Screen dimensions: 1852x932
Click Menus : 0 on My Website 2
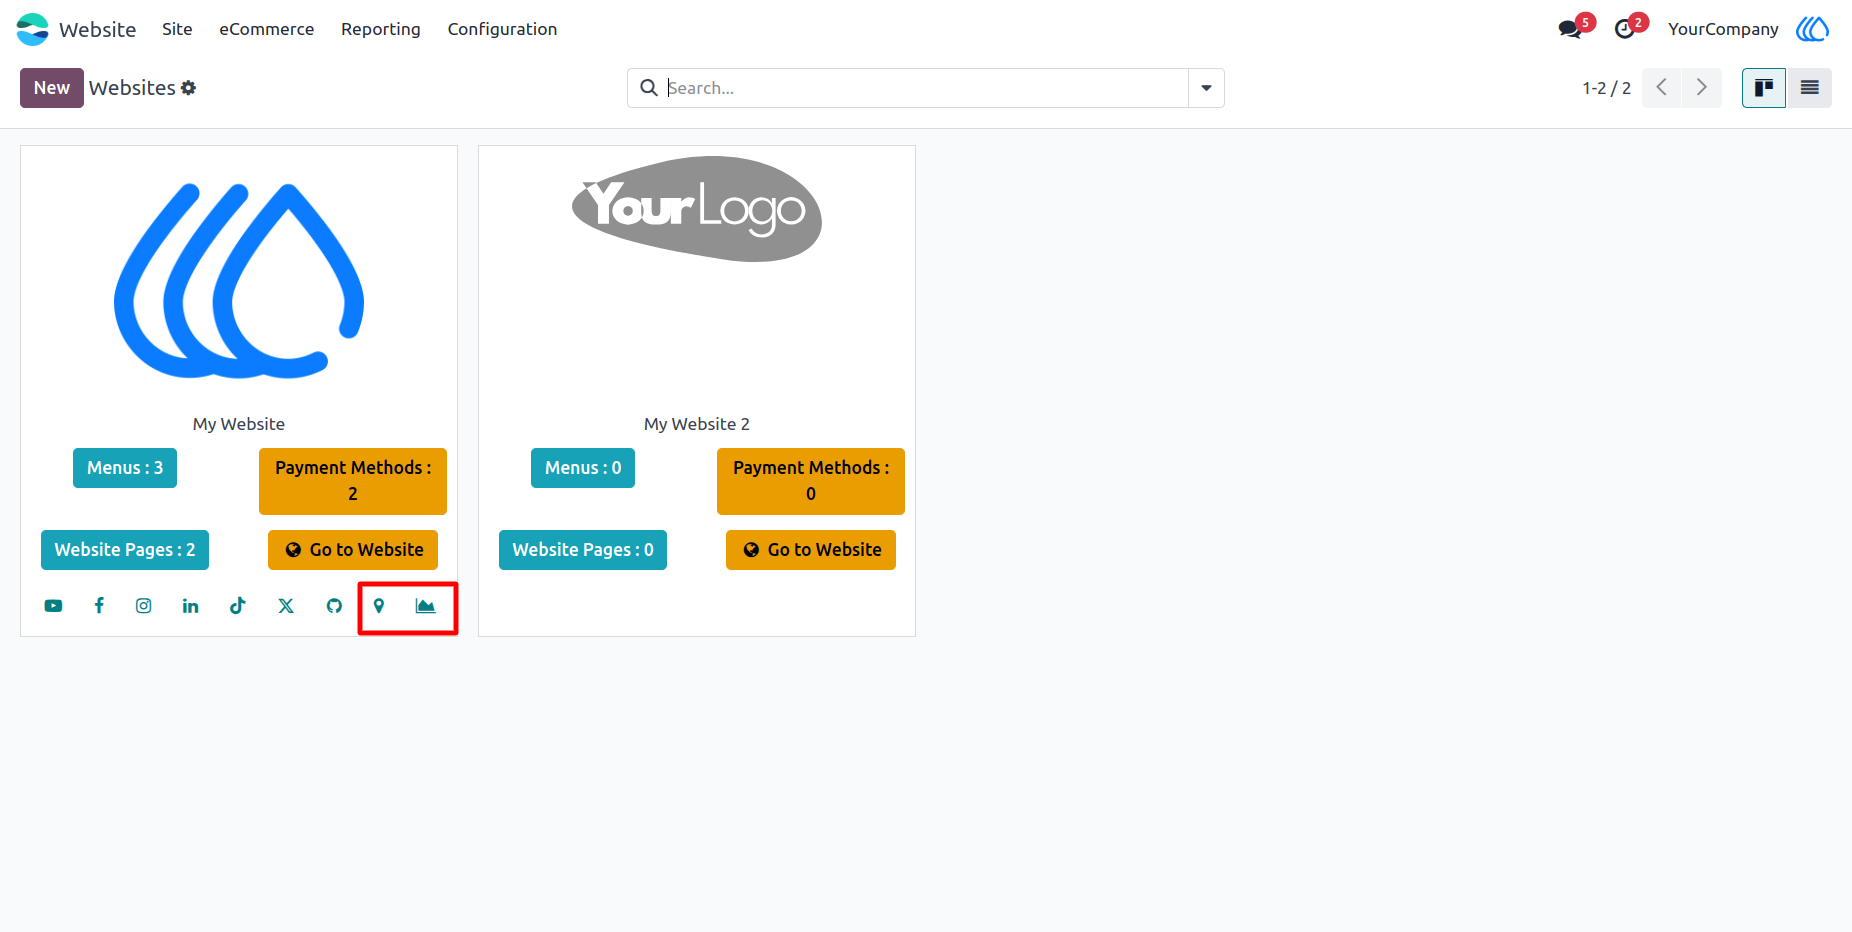[583, 468]
